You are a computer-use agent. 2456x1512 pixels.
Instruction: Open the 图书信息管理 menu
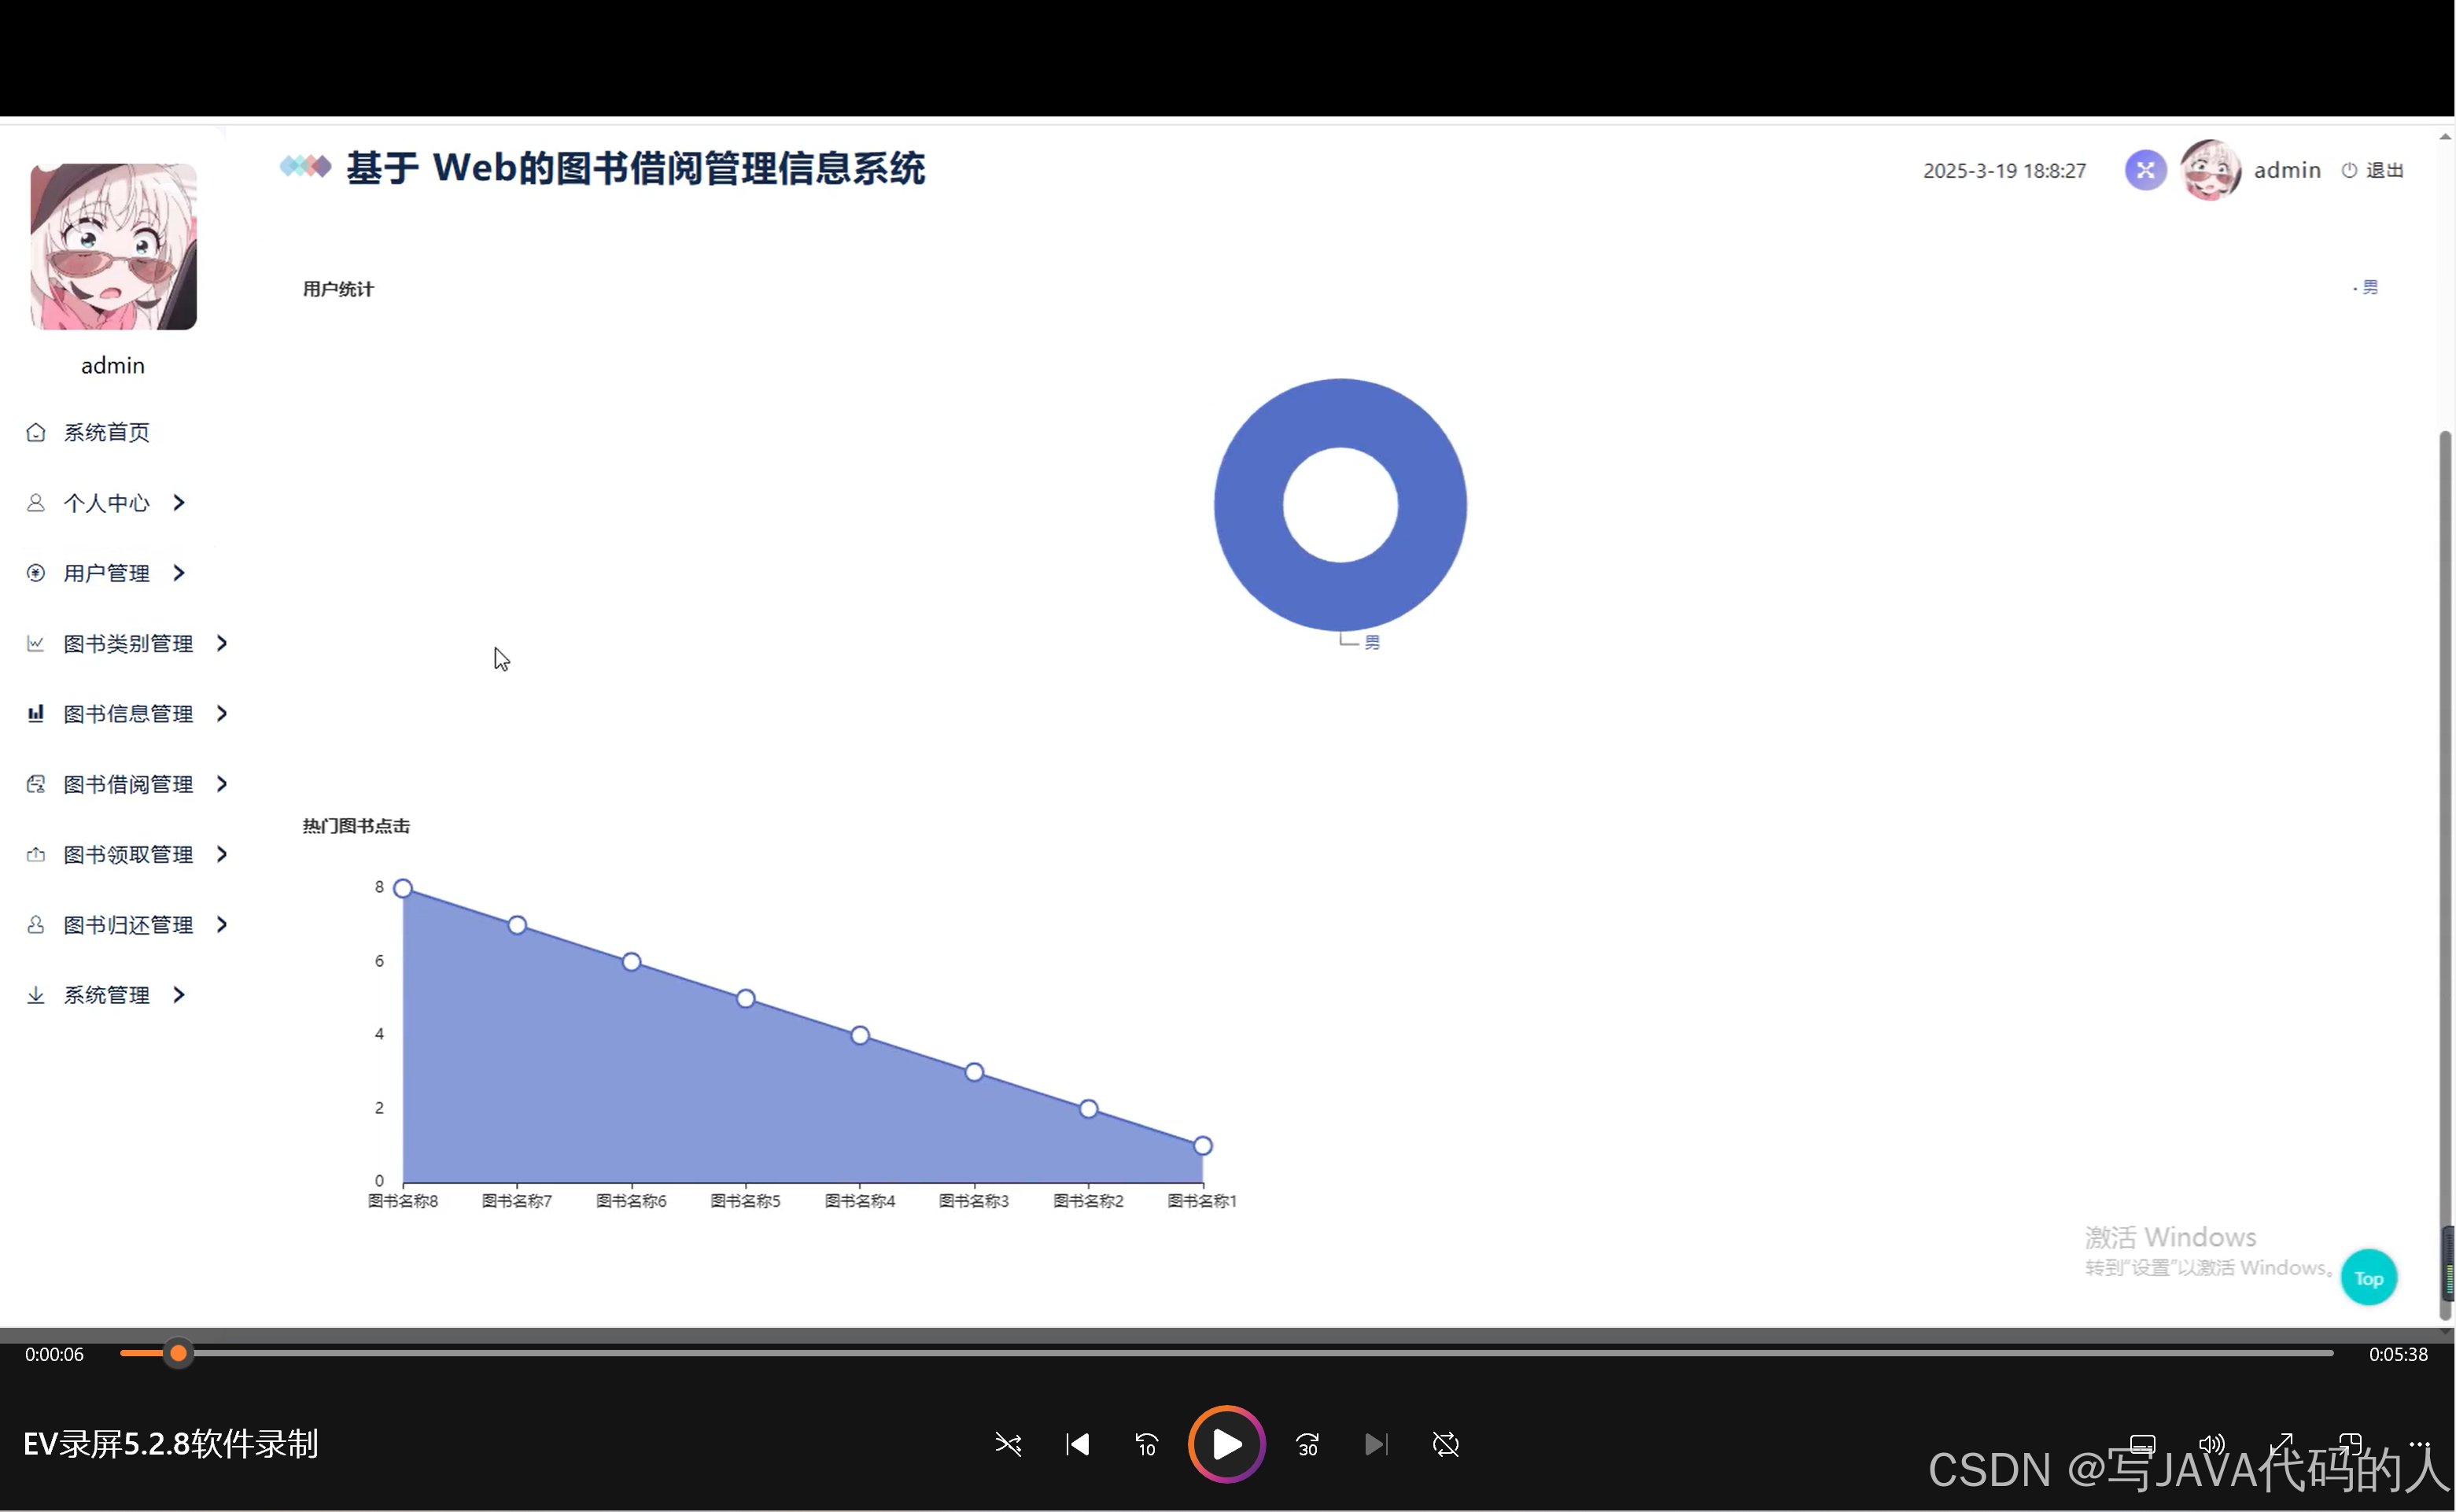pyautogui.click(x=128, y=714)
